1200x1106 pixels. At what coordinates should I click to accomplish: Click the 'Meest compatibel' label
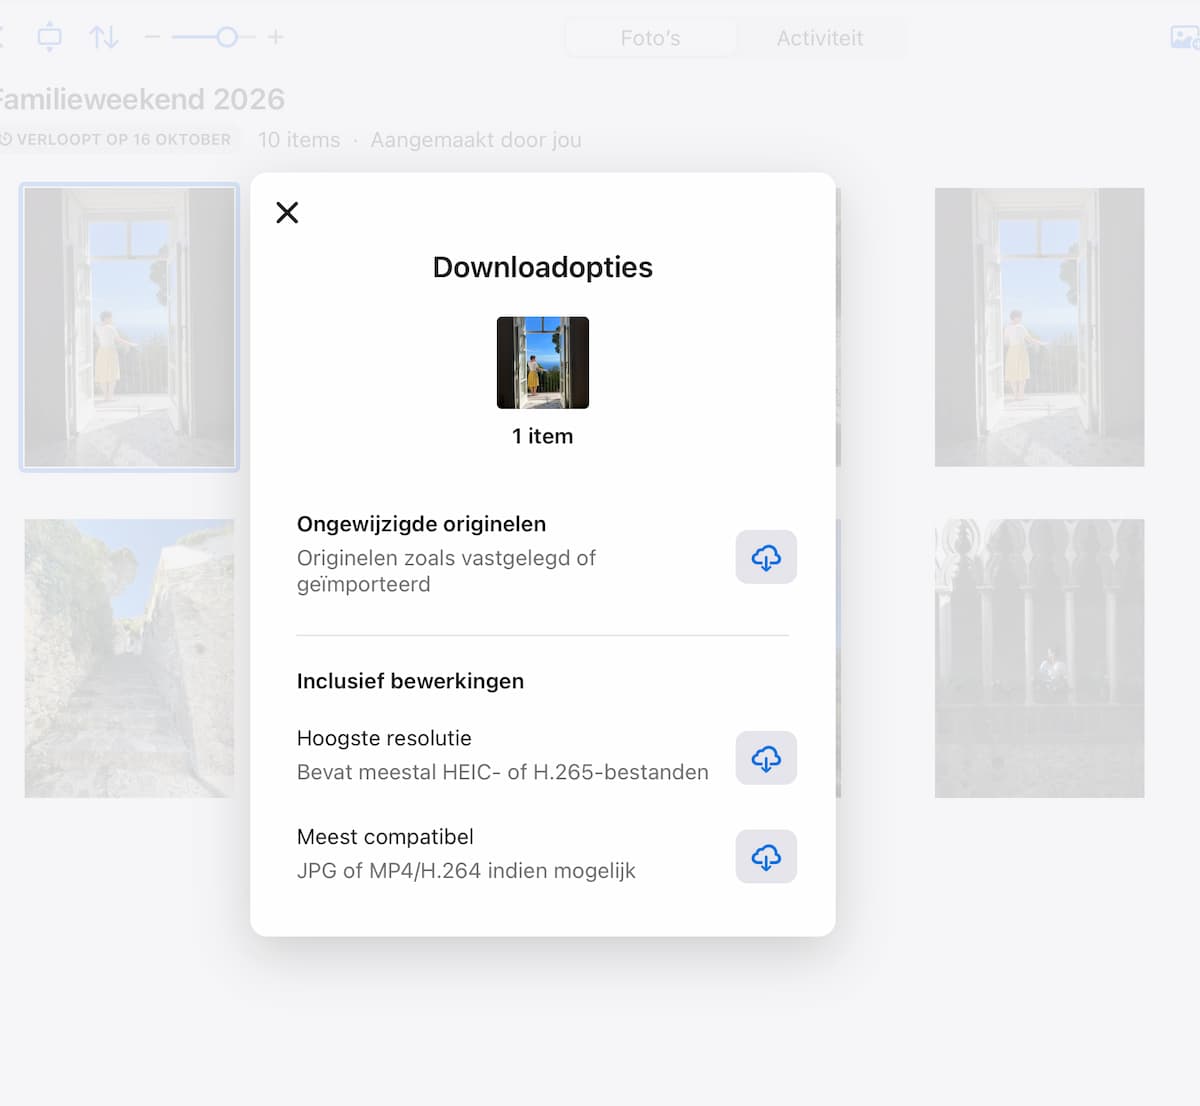click(x=385, y=837)
